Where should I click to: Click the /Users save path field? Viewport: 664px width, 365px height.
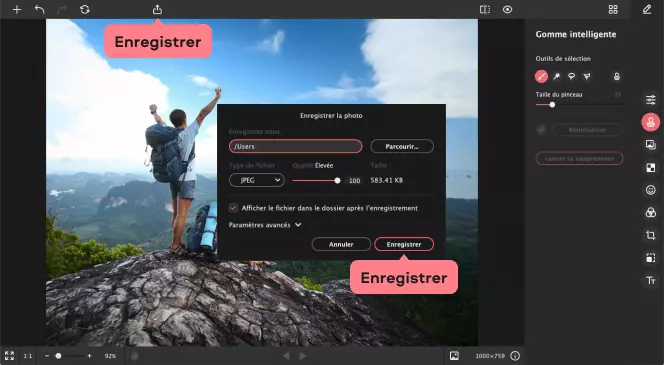pyautogui.click(x=296, y=147)
